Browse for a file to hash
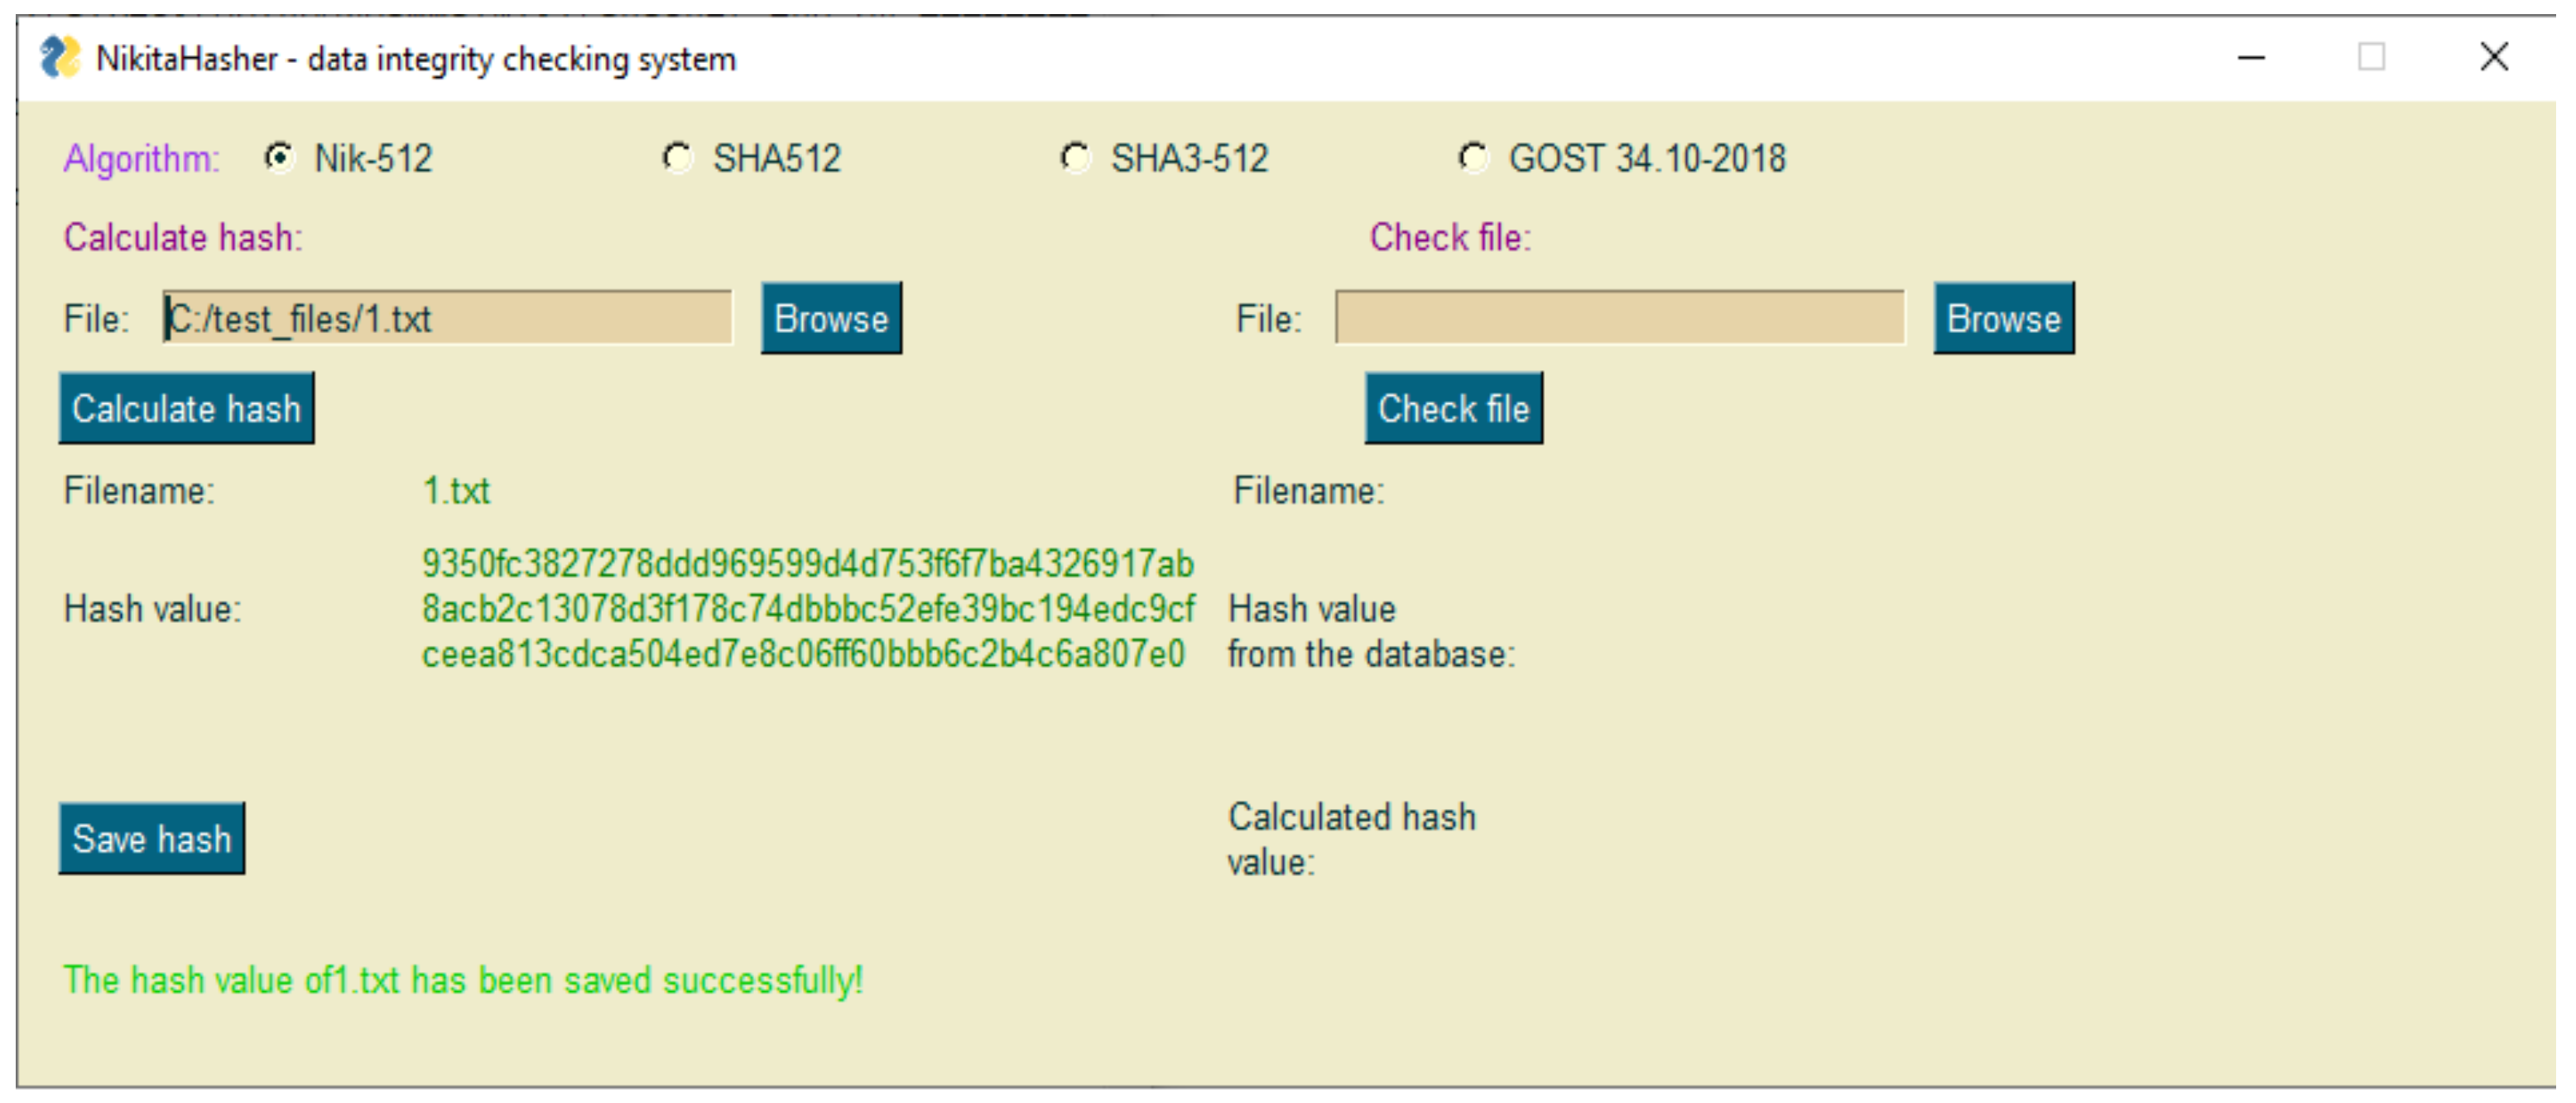The height and width of the screenshot is (1103, 2576). [830, 319]
